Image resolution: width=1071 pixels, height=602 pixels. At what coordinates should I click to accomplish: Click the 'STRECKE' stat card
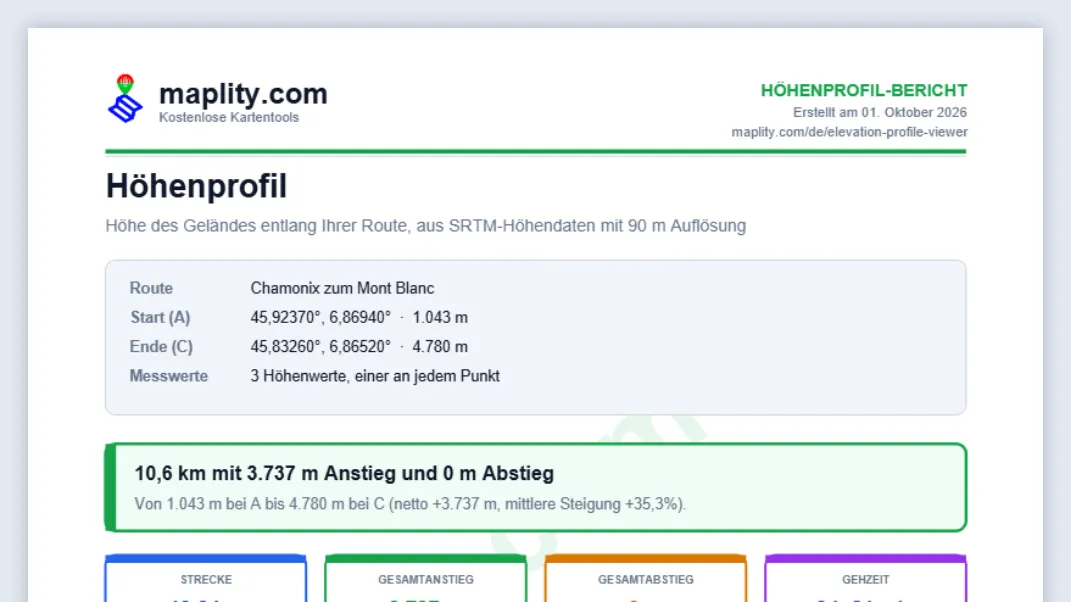(x=206, y=579)
